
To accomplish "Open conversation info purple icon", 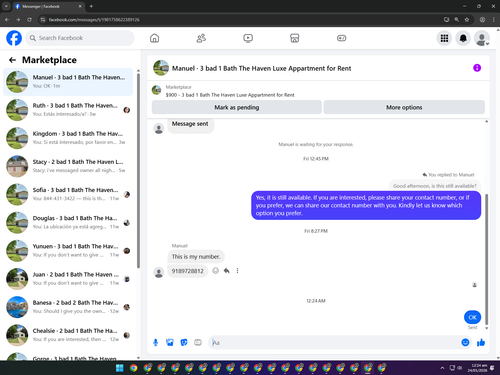I will (x=477, y=68).
